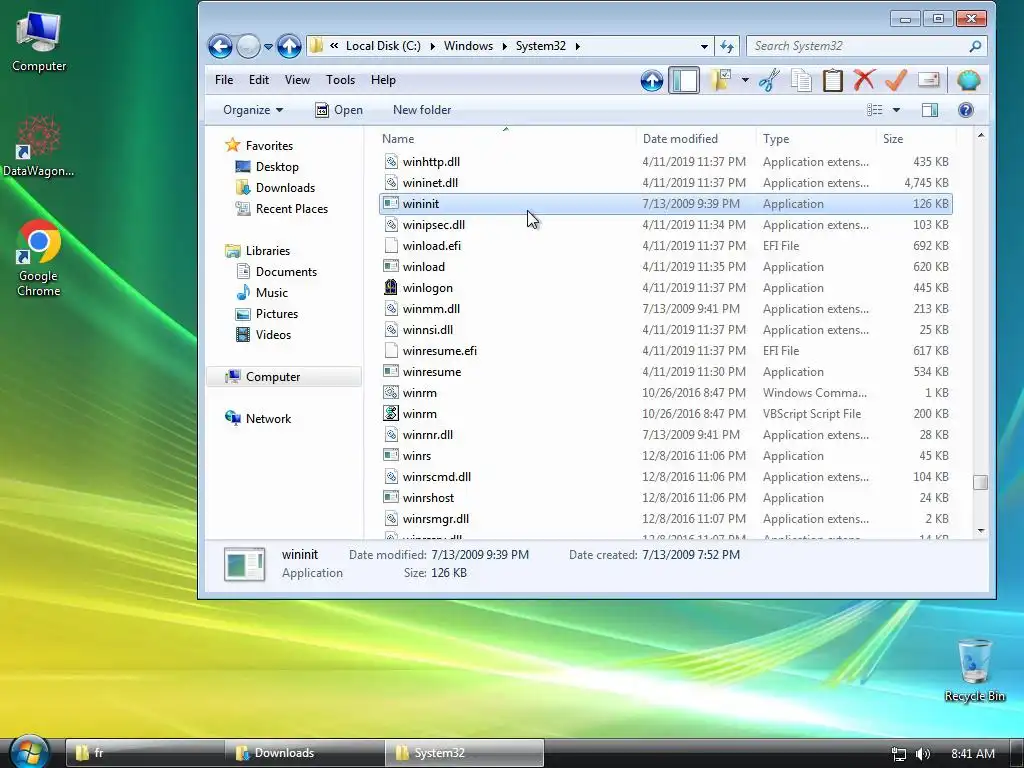This screenshot has width=1024, height=768.
Task: Sort by Type column header
Action: [x=816, y=138]
